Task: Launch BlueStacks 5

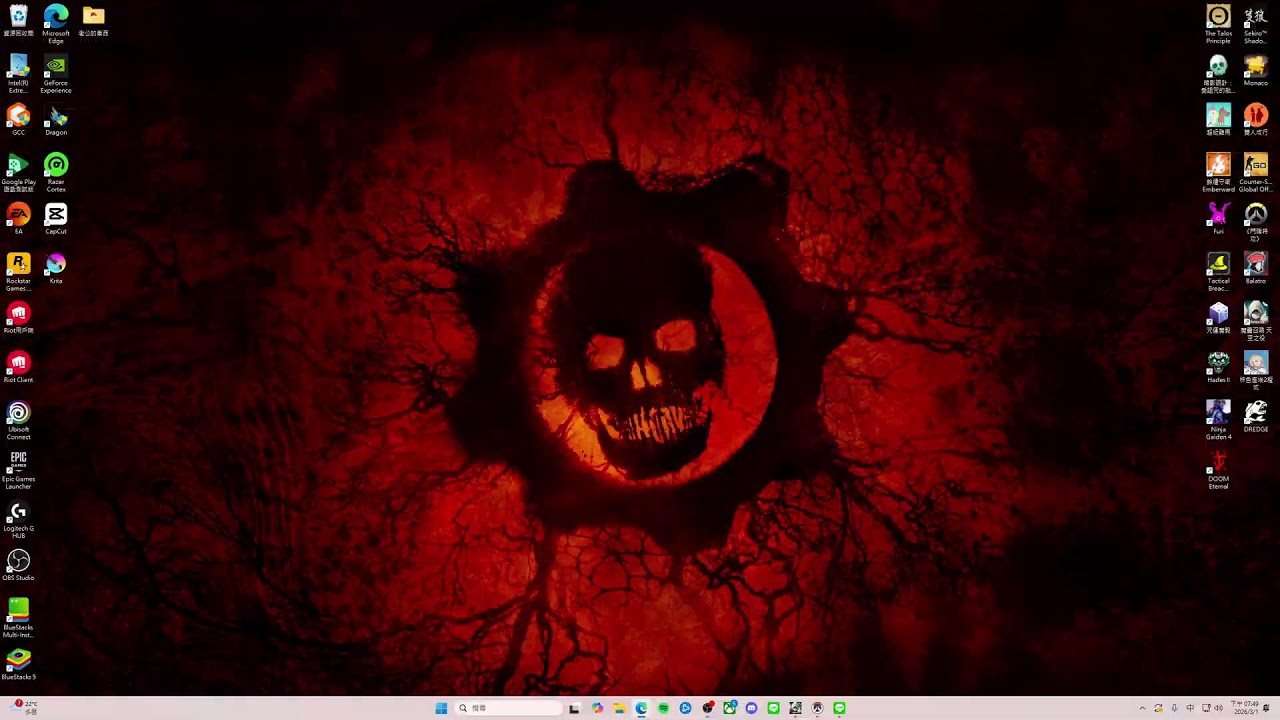Action: tap(18, 664)
